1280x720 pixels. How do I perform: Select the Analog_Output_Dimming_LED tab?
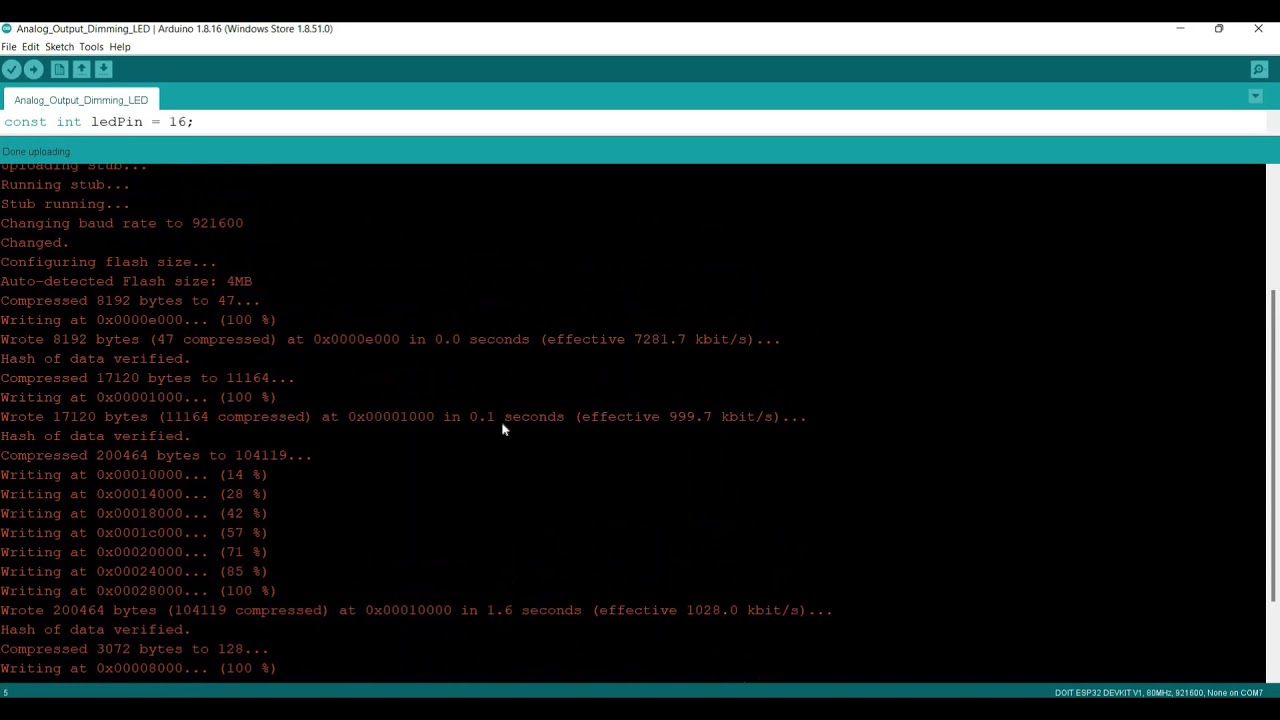click(x=81, y=100)
